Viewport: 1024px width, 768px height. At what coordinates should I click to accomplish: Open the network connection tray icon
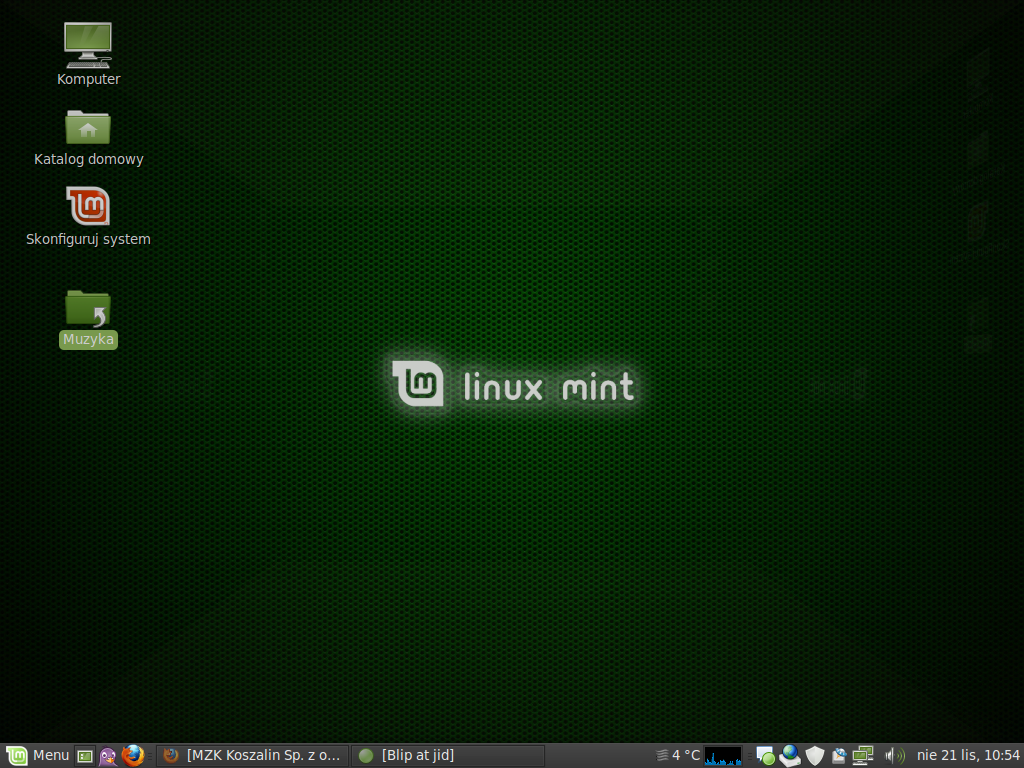[862, 756]
